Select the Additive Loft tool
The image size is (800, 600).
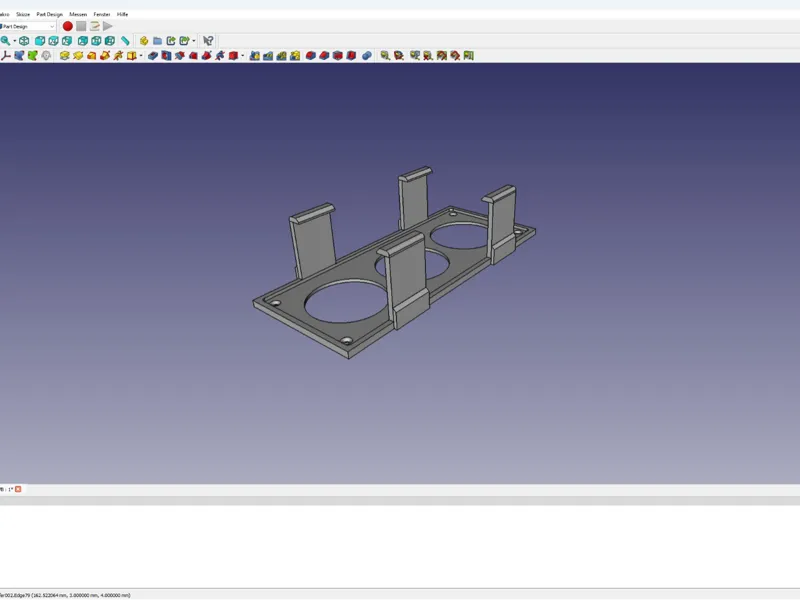pos(91,56)
